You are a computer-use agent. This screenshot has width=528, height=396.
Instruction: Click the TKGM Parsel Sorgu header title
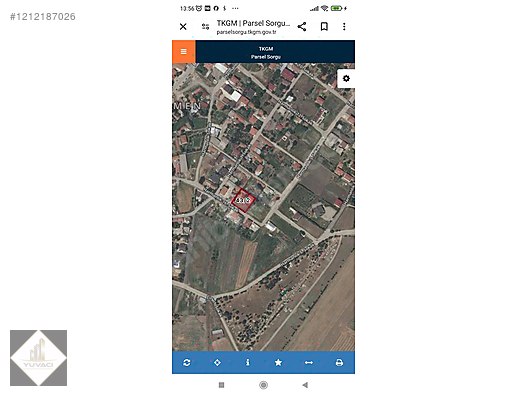(266, 53)
